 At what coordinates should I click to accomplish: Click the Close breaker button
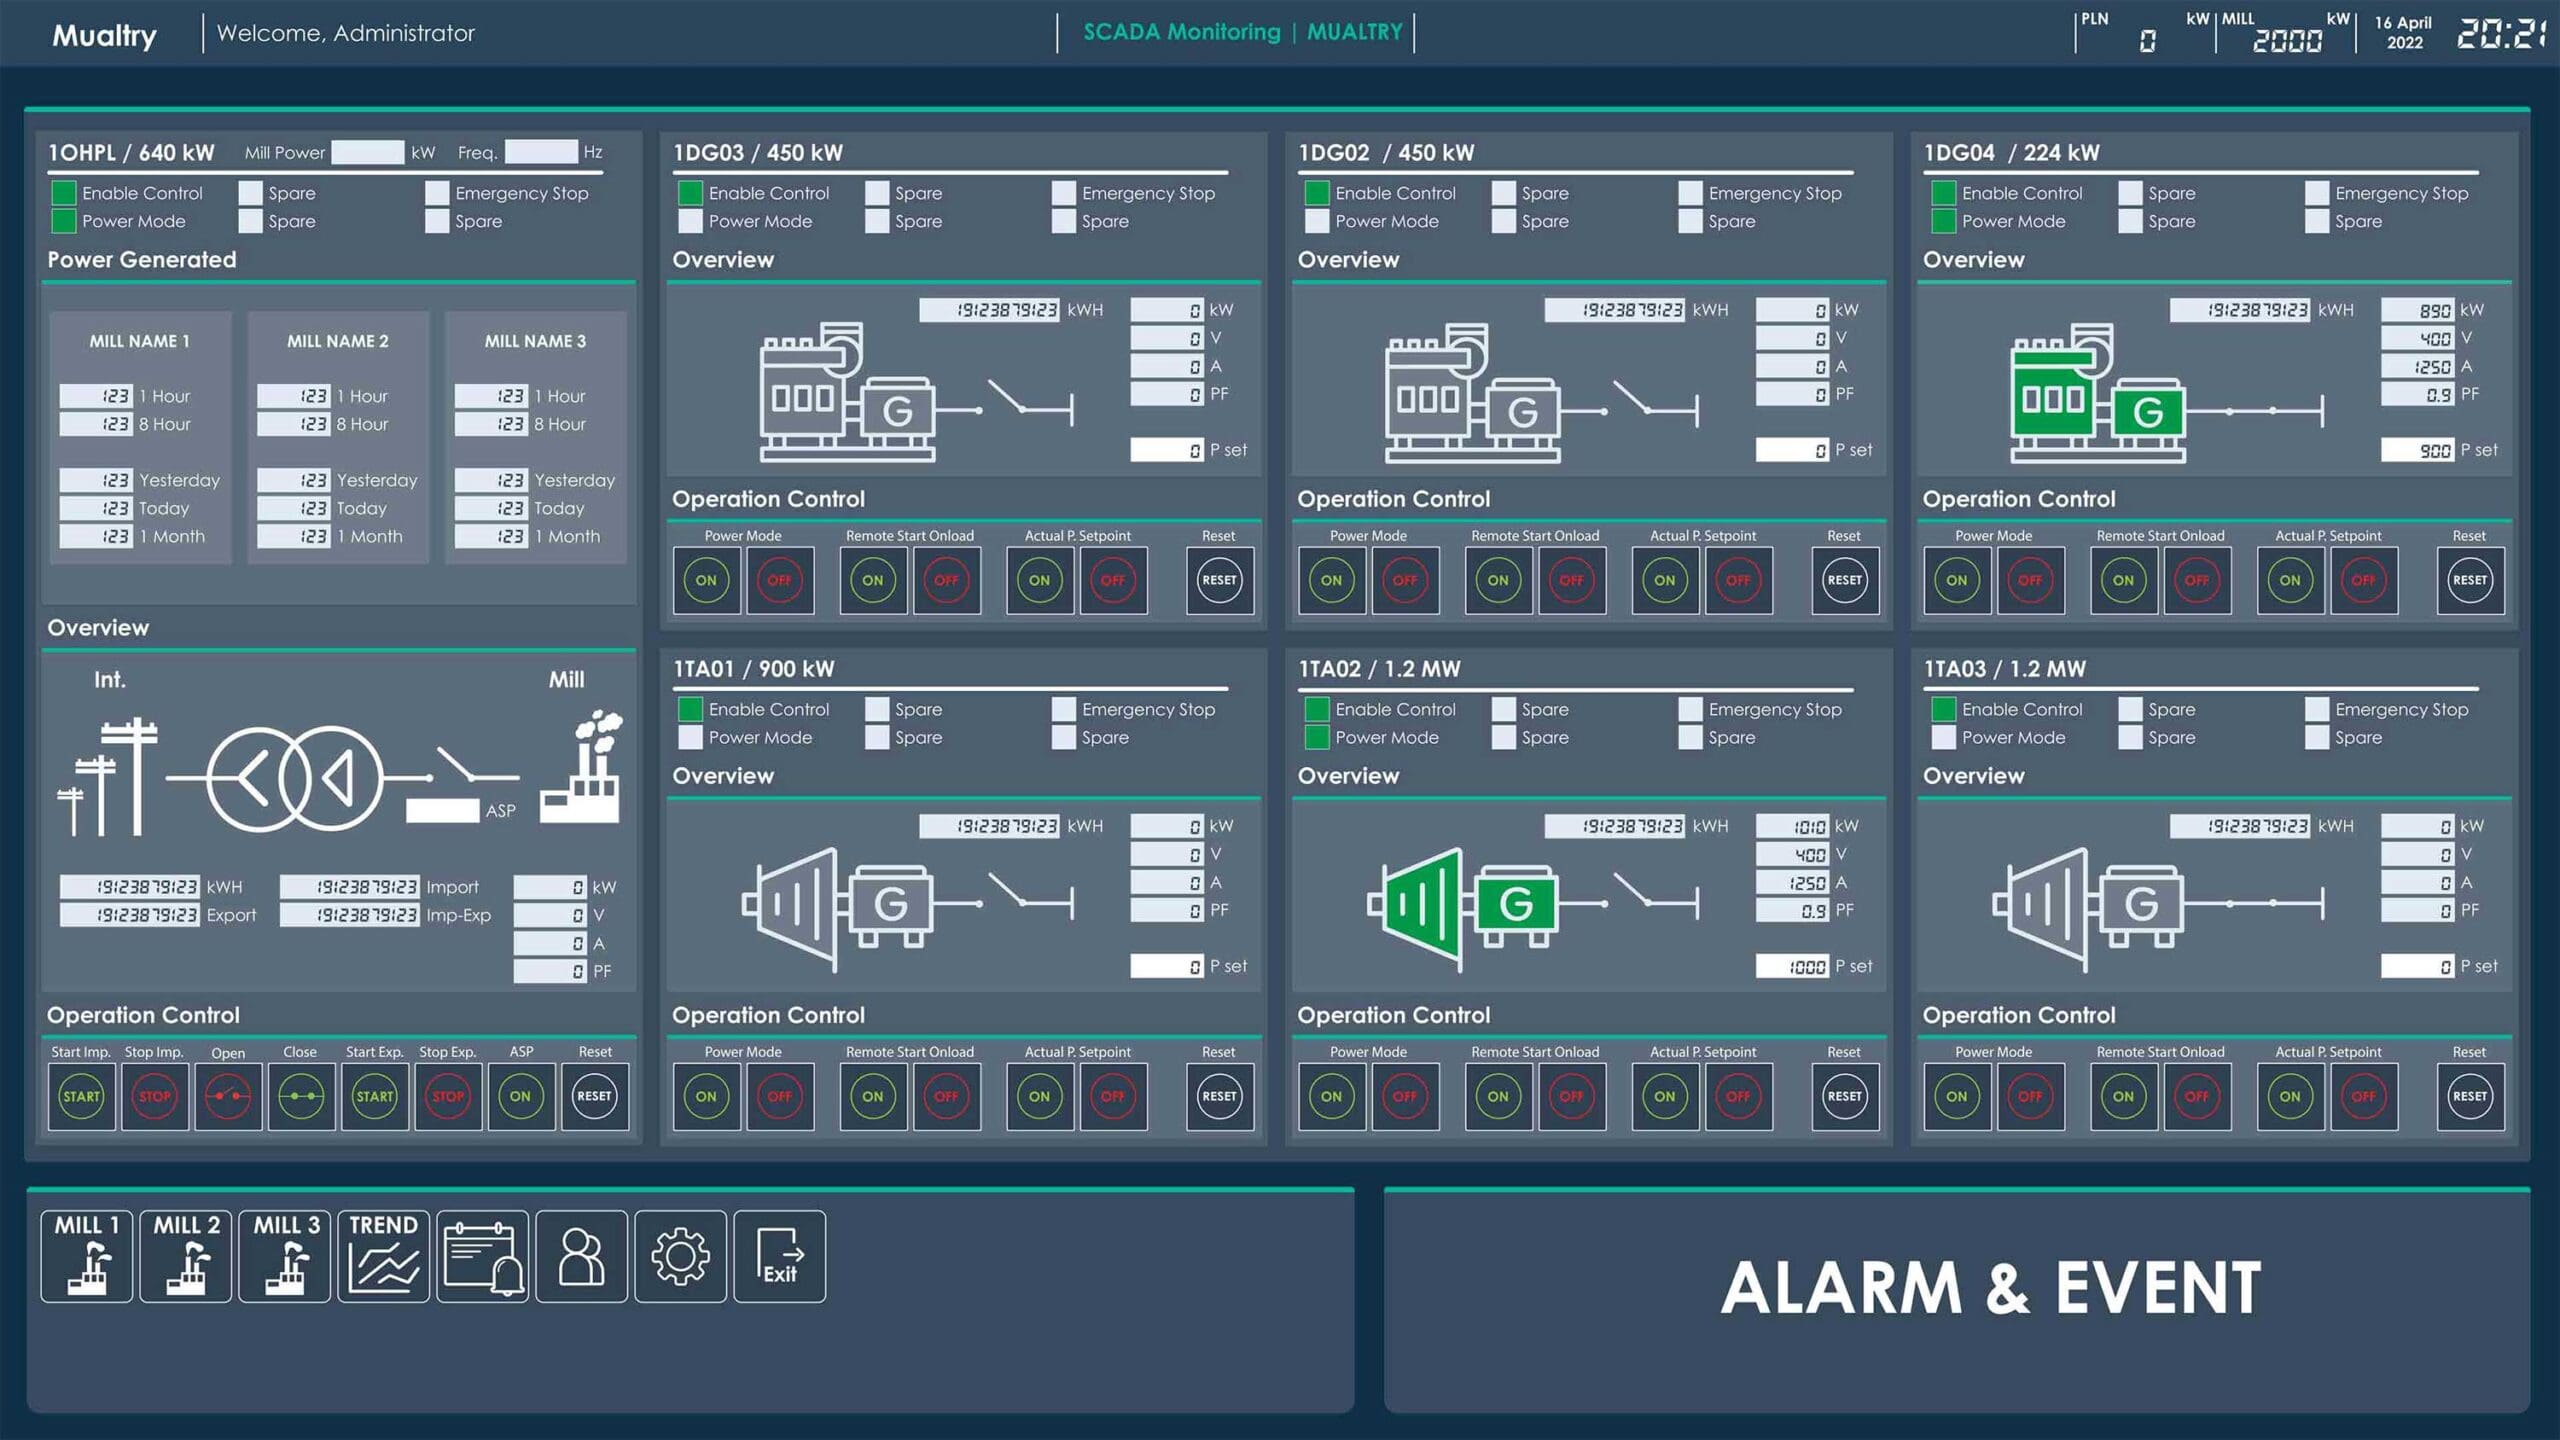300,1096
